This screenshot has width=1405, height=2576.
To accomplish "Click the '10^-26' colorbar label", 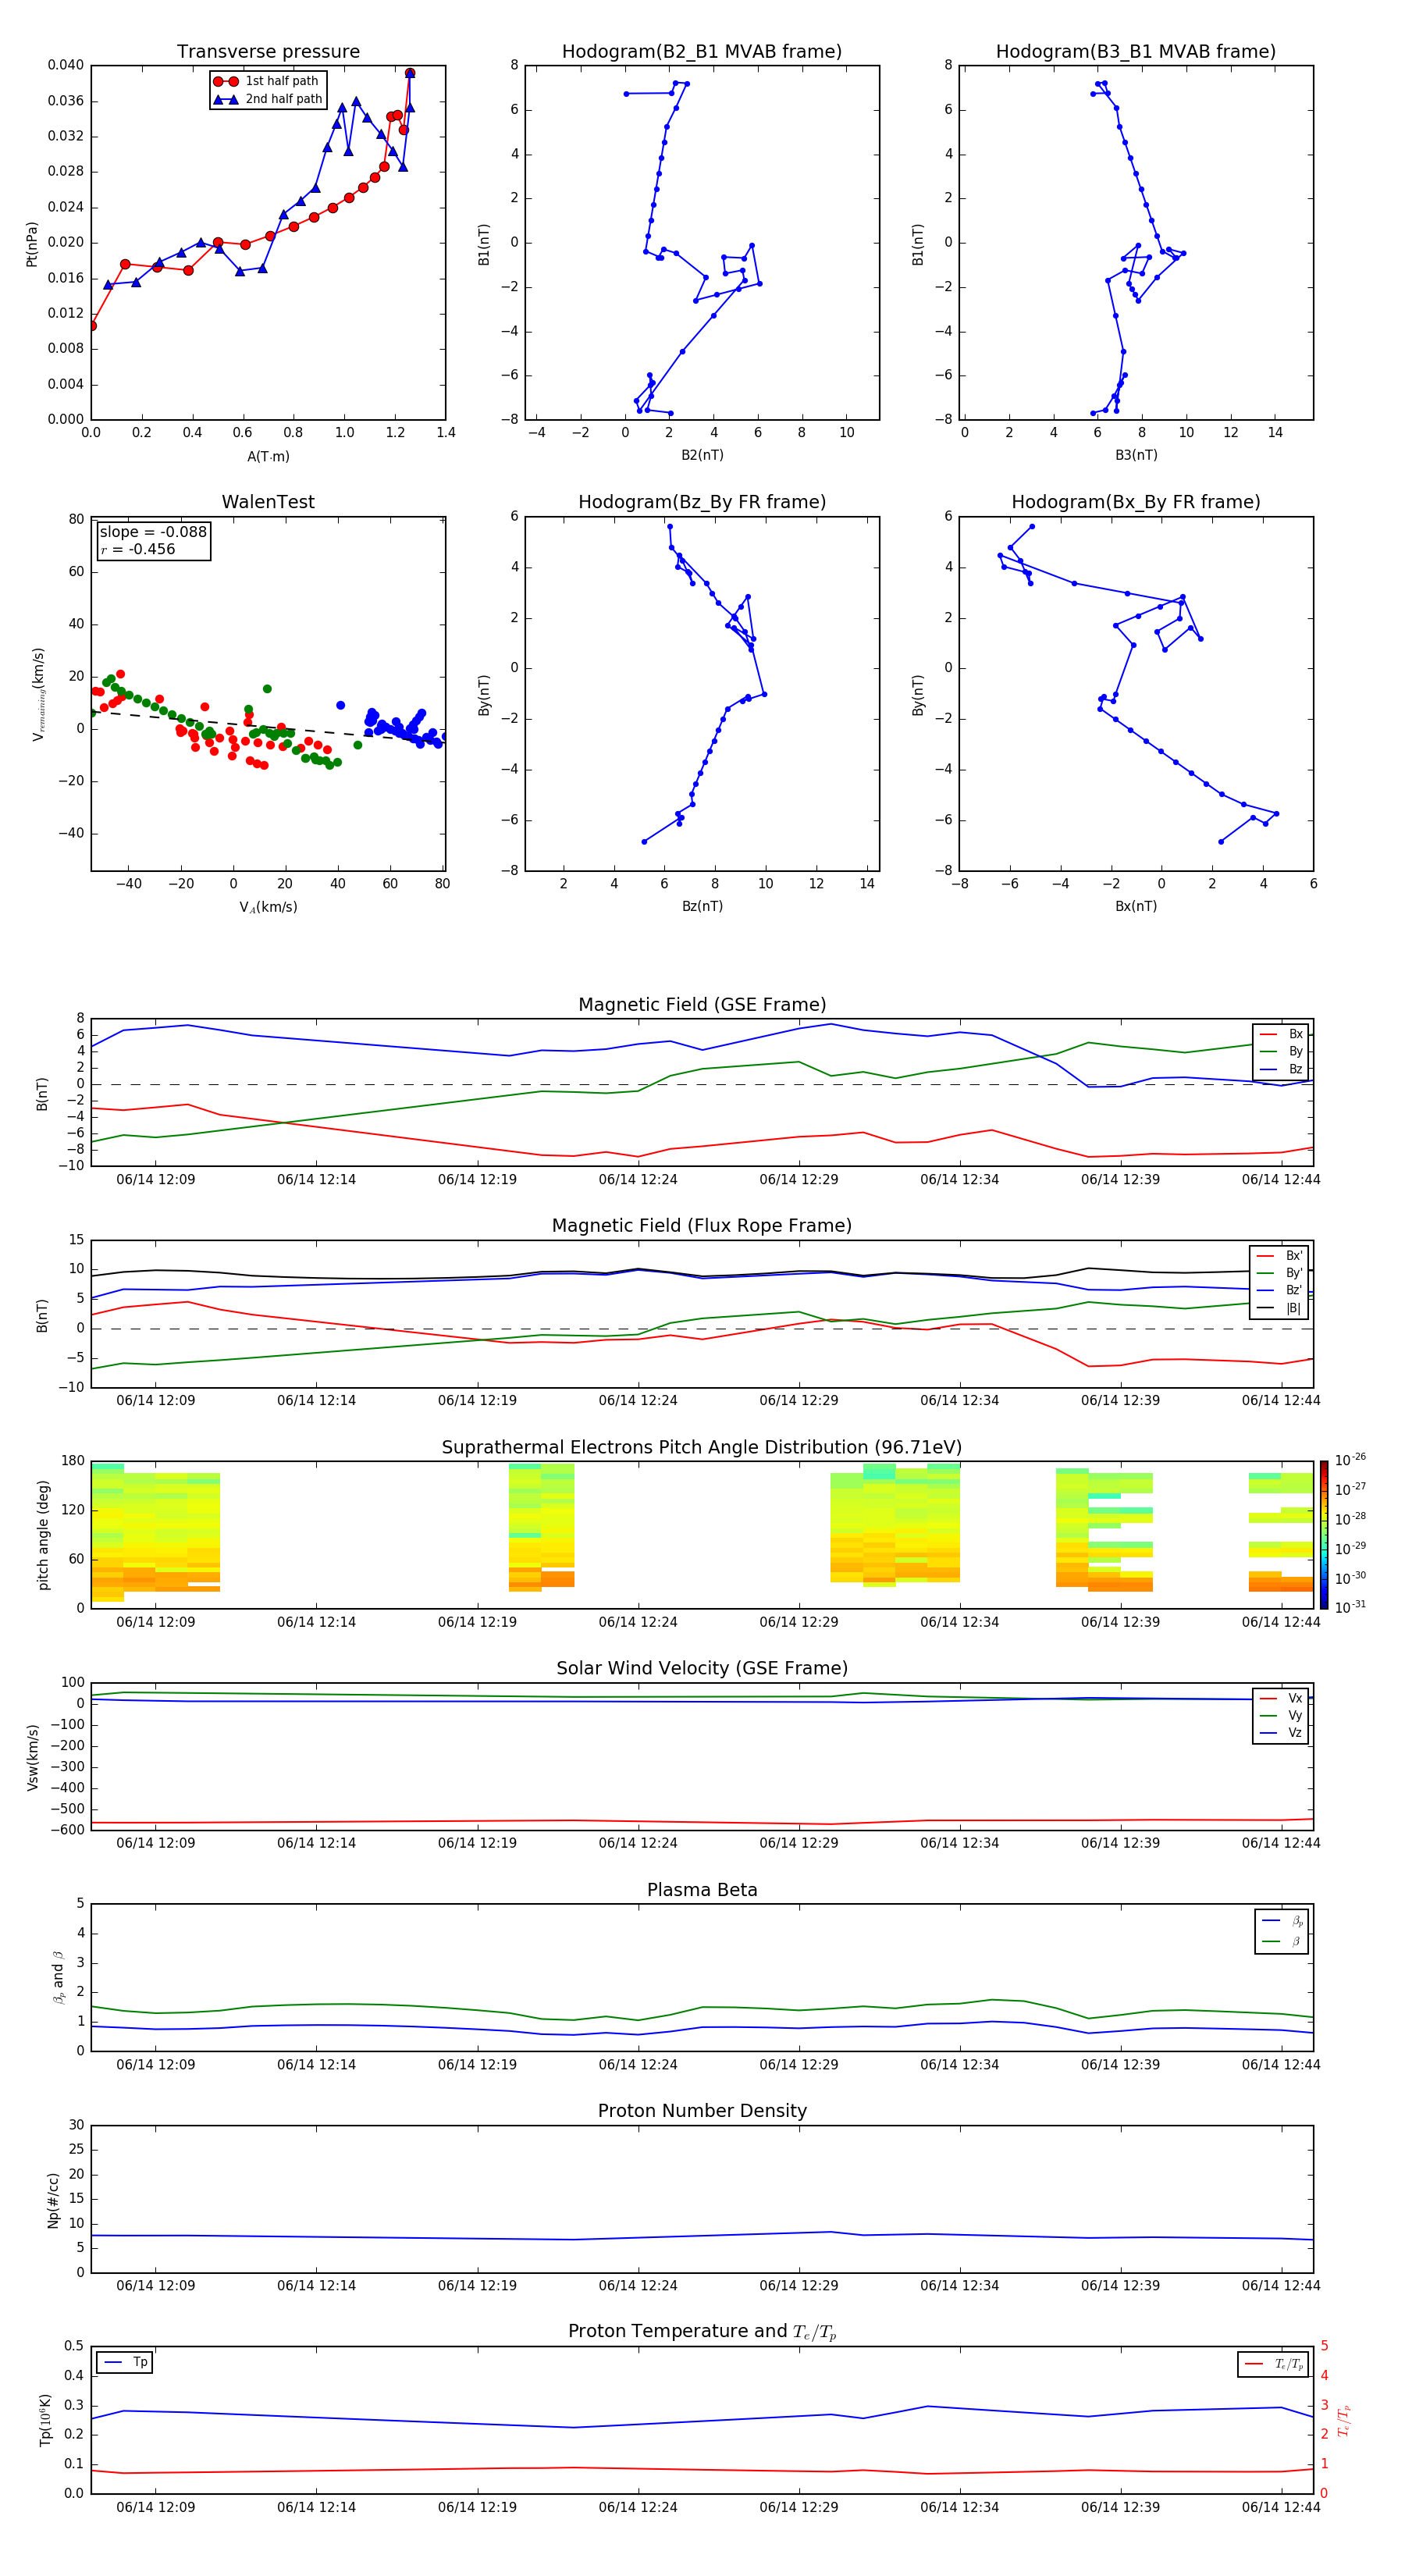I will [x=1350, y=1460].
